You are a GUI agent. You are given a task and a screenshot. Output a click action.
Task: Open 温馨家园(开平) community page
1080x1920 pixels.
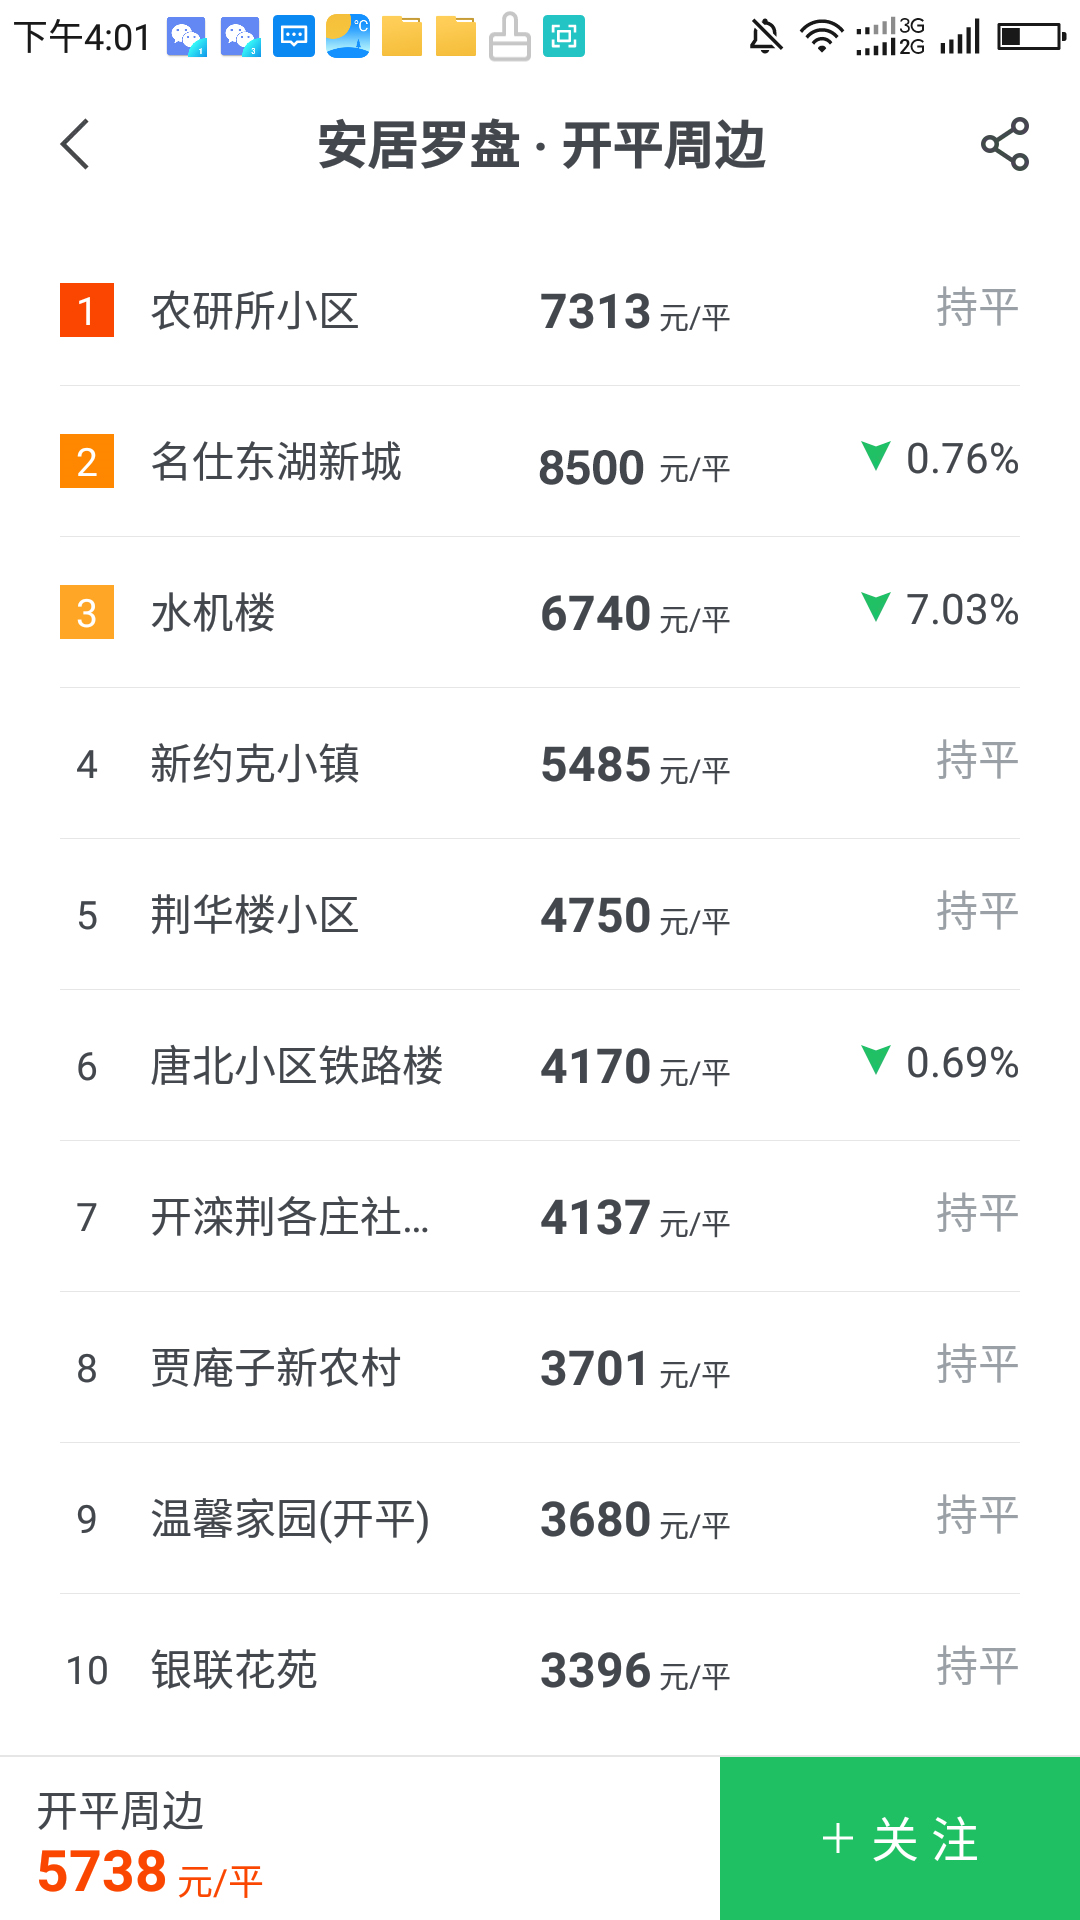290,1519
